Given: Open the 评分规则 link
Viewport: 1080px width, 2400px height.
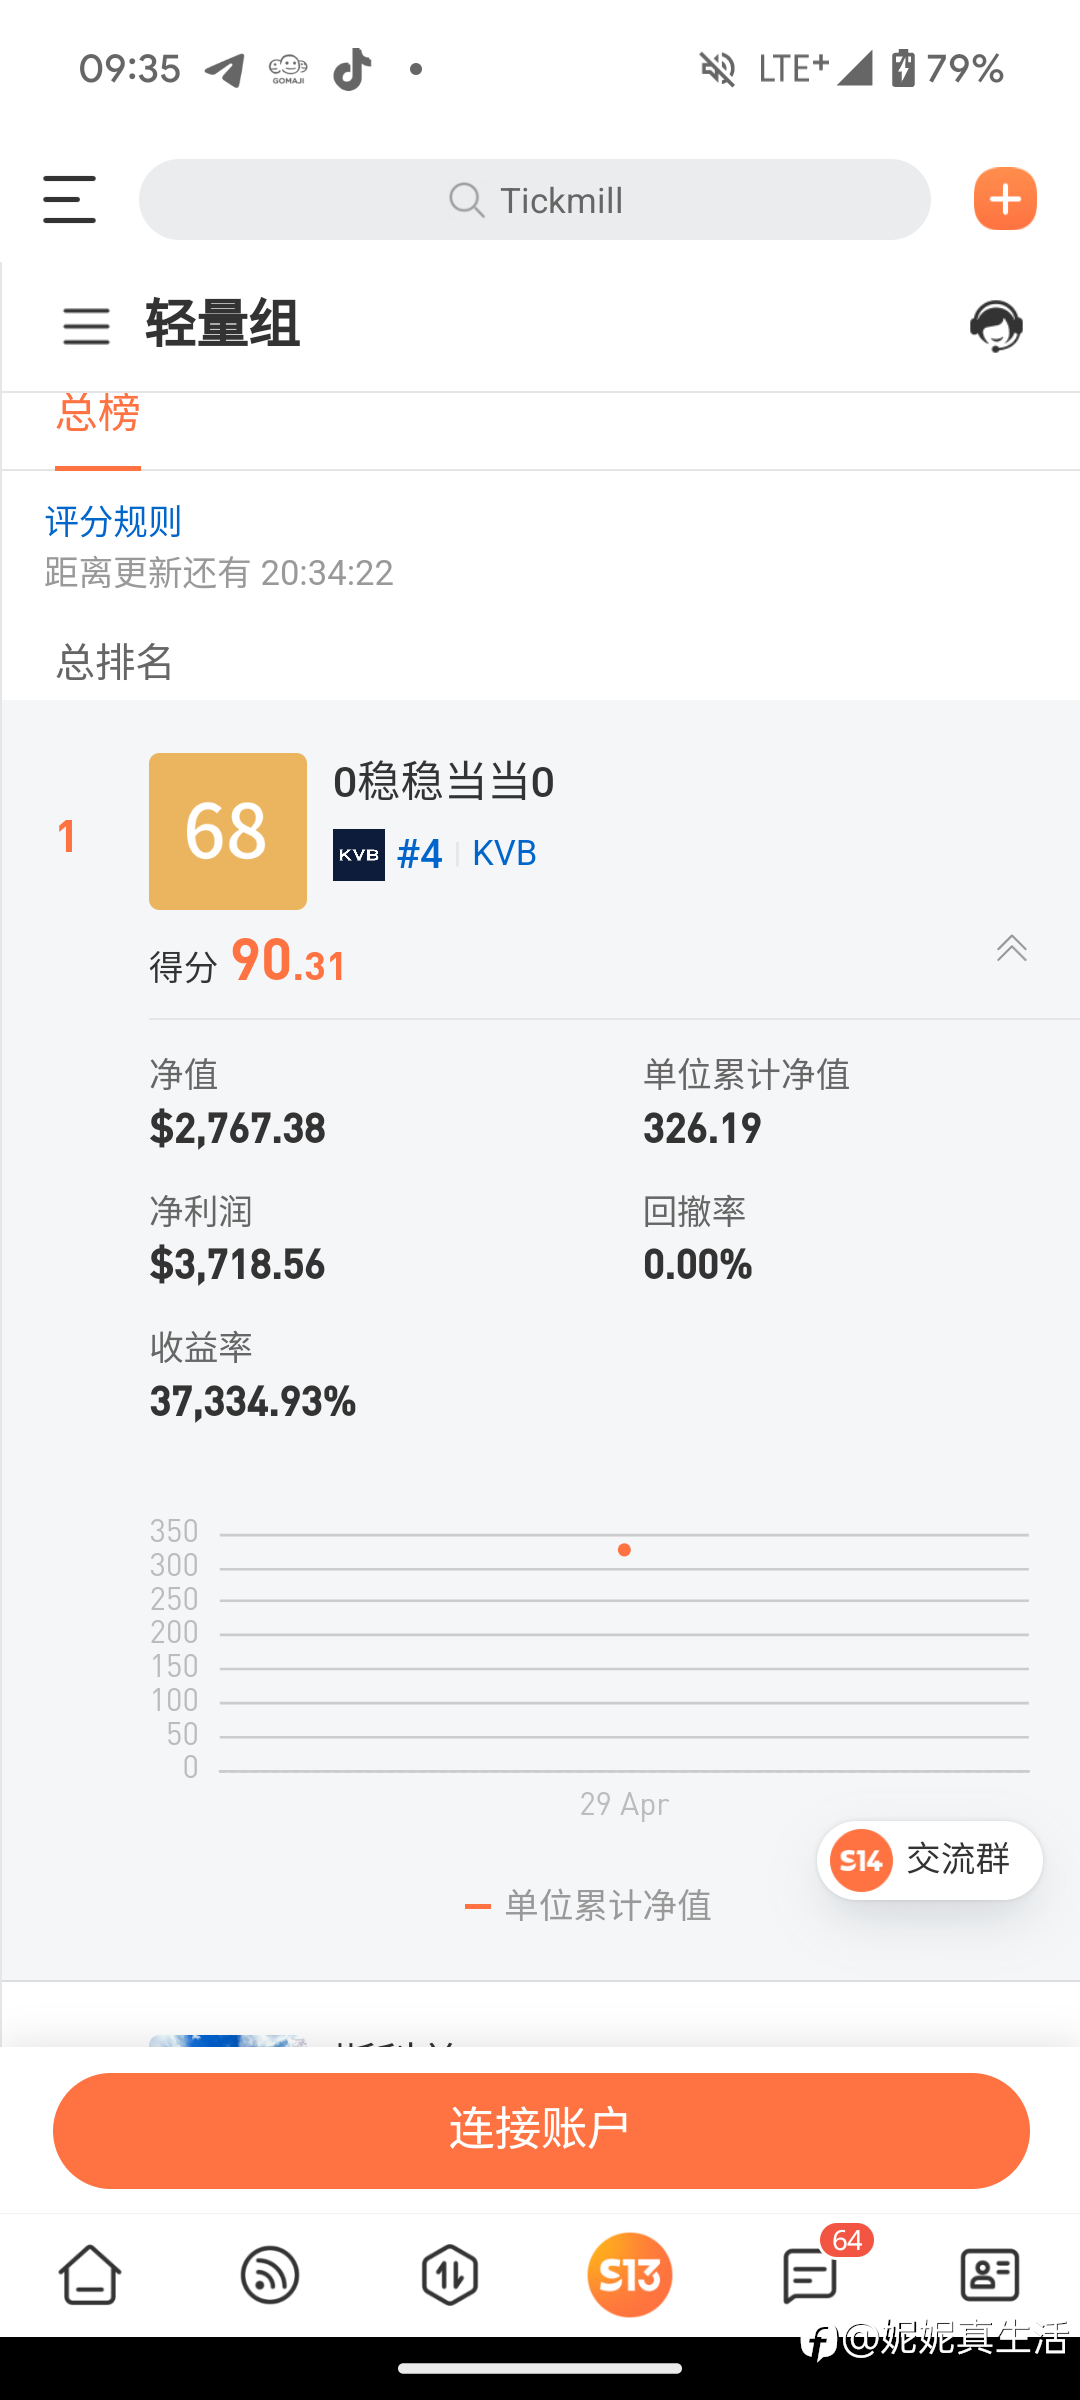Looking at the screenshot, I should click(x=113, y=521).
